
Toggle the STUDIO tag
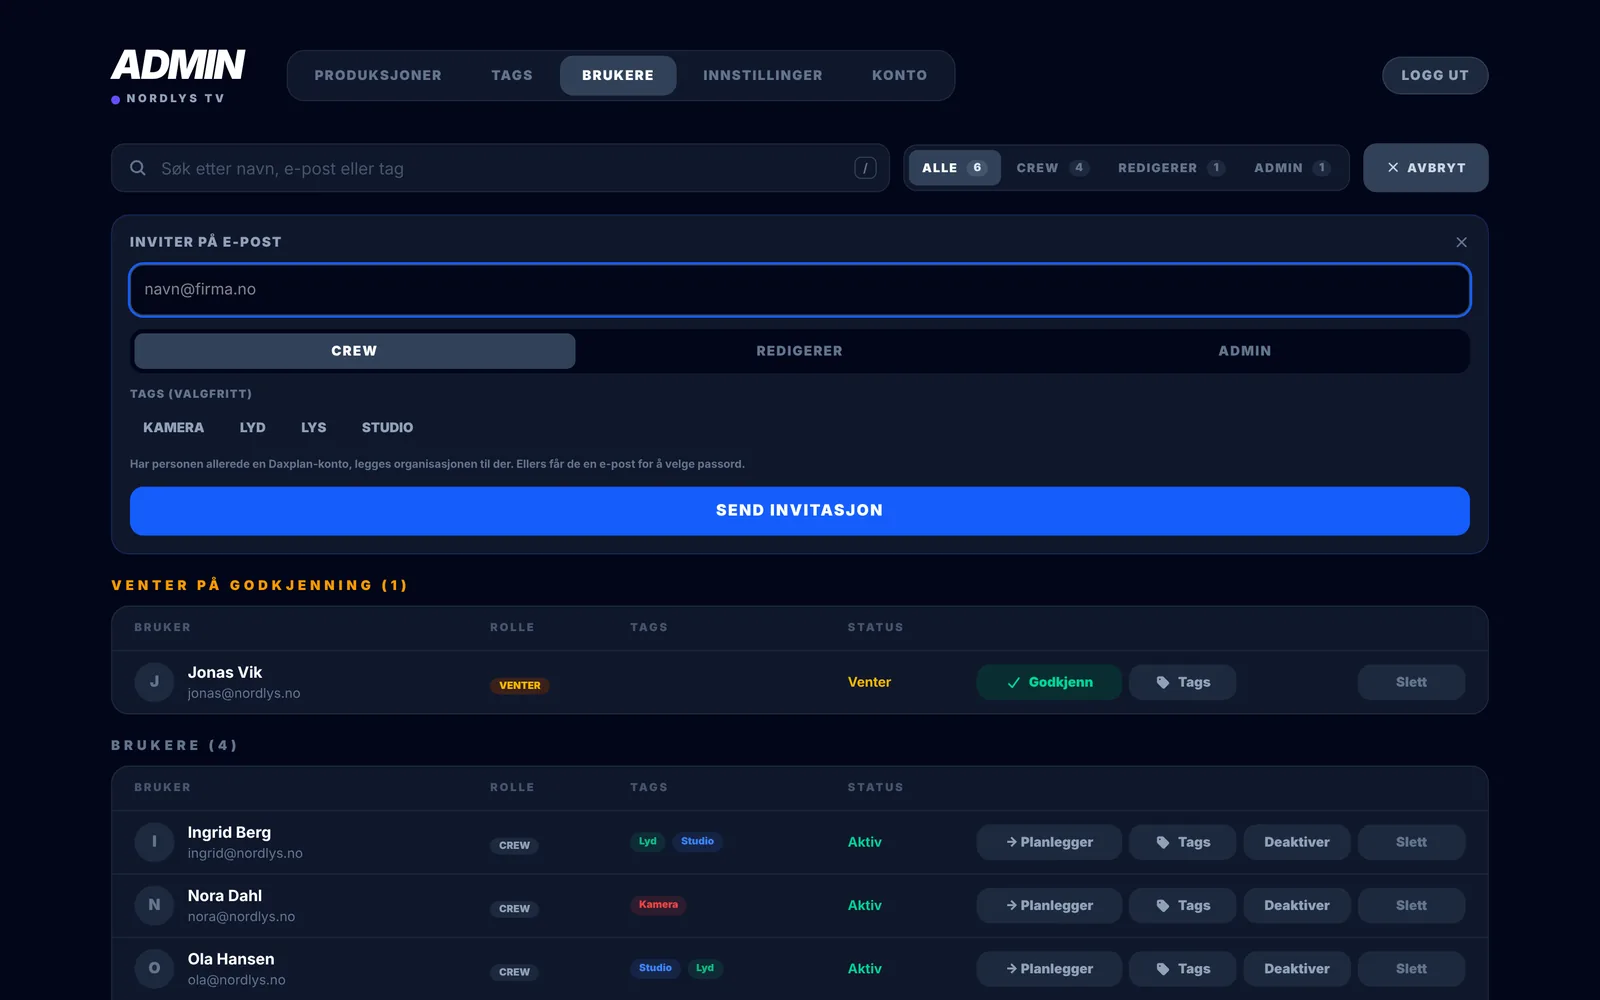[387, 427]
